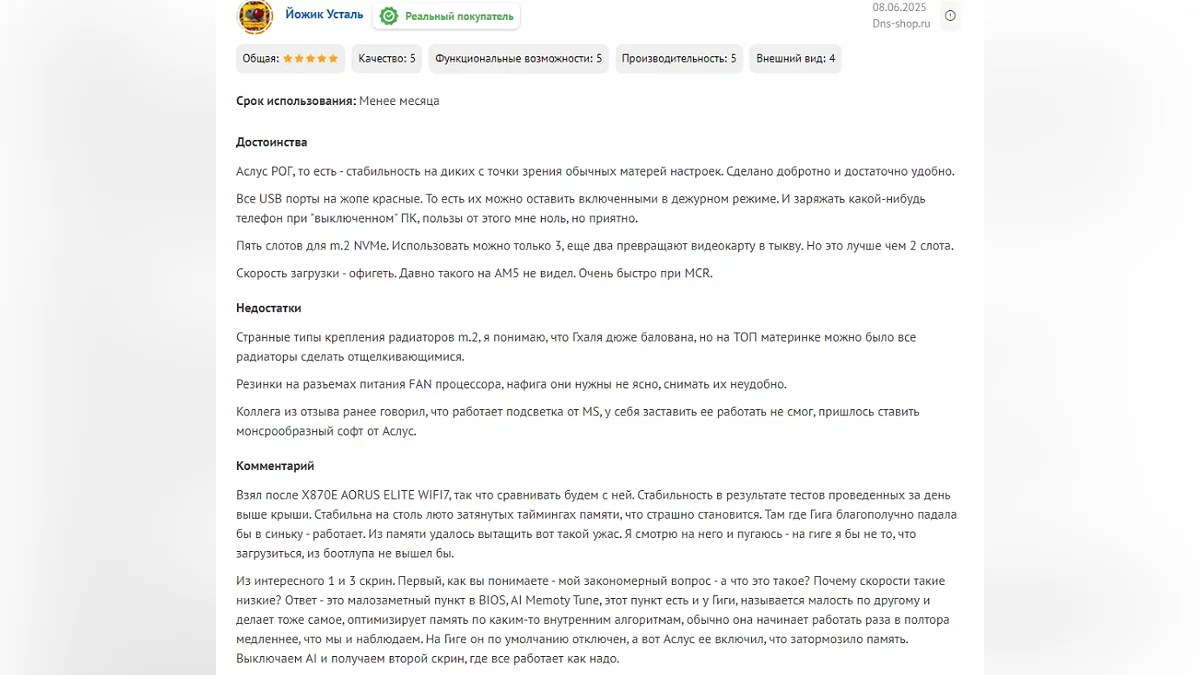1200x675 pixels.
Task: Click the Производительность: 5 rating chip
Action: tap(679, 59)
